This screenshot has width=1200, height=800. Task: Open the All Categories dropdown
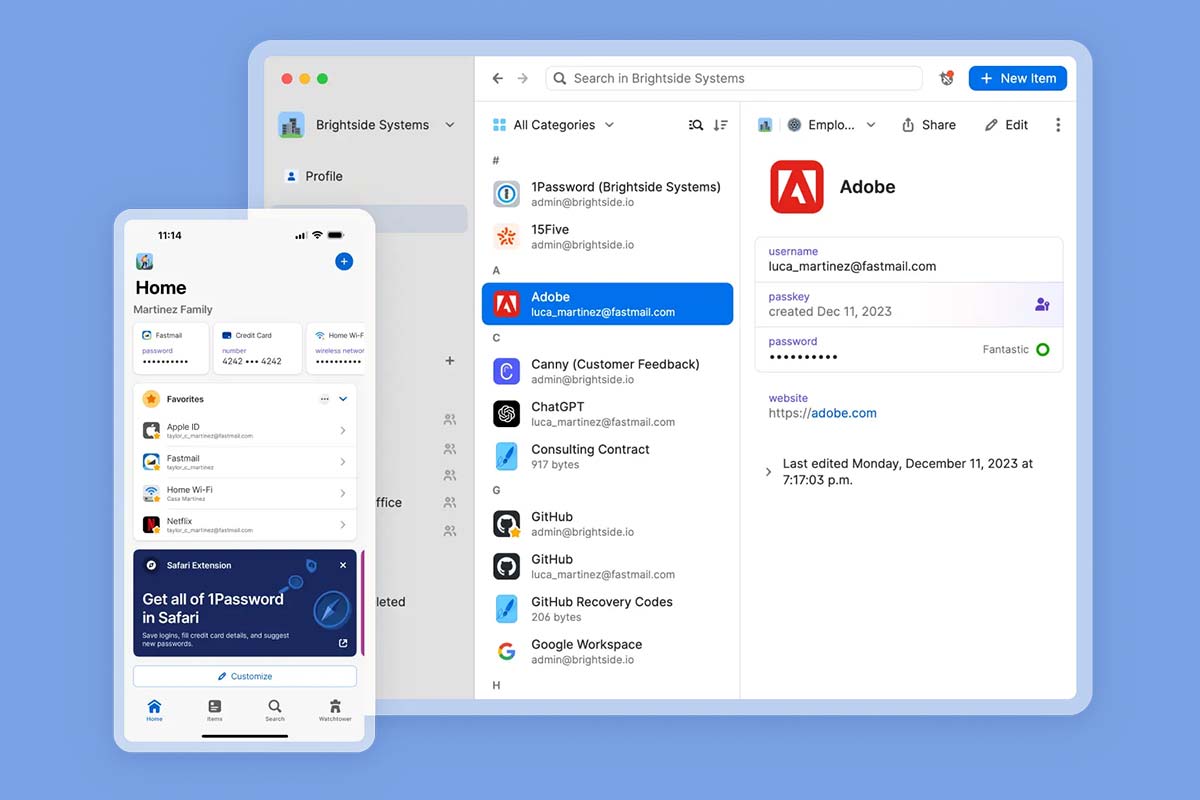click(554, 125)
